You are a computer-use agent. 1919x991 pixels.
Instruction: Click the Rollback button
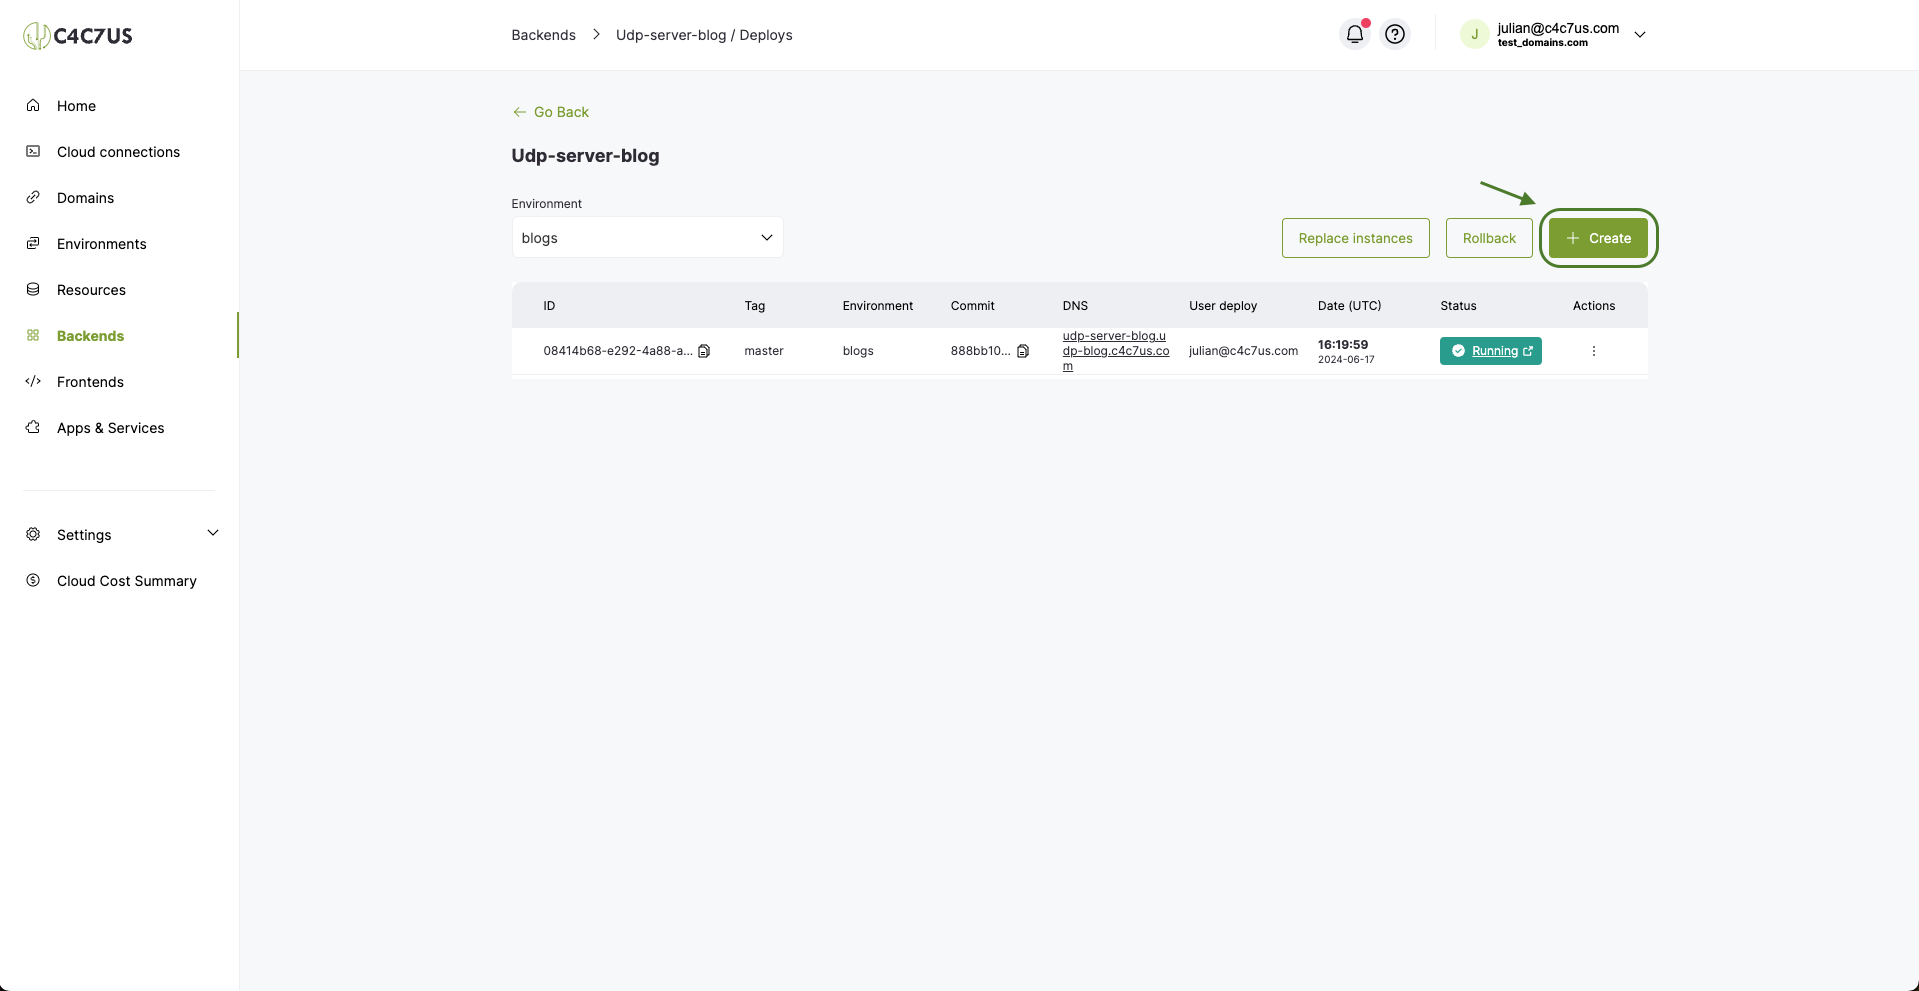pyautogui.click(x=1489, y=238)
